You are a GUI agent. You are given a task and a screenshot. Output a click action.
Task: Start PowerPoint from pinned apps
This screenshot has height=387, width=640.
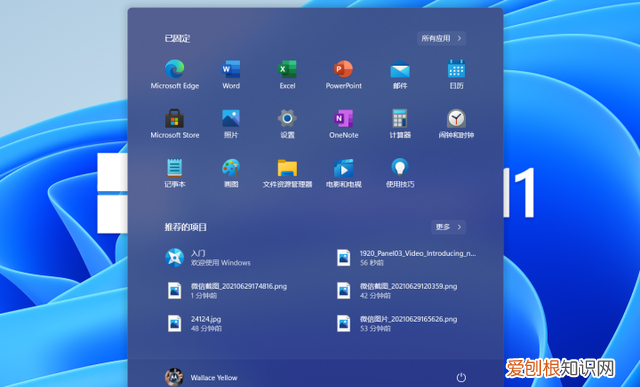click(344, 74)
